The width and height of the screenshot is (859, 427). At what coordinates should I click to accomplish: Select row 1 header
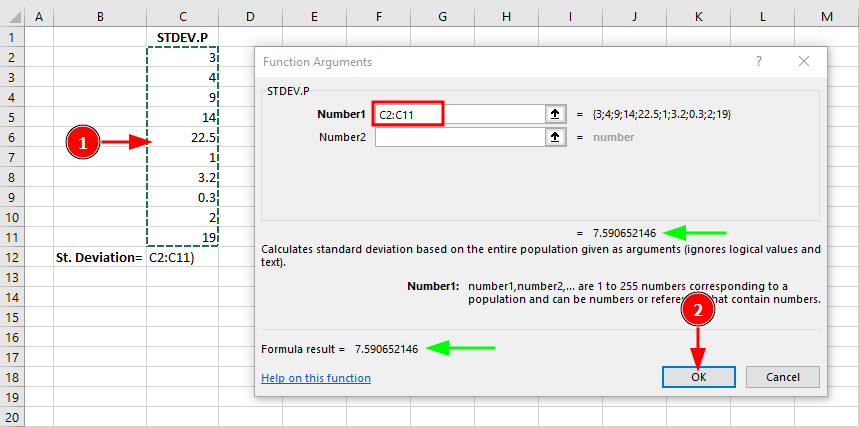click(12, 37)
